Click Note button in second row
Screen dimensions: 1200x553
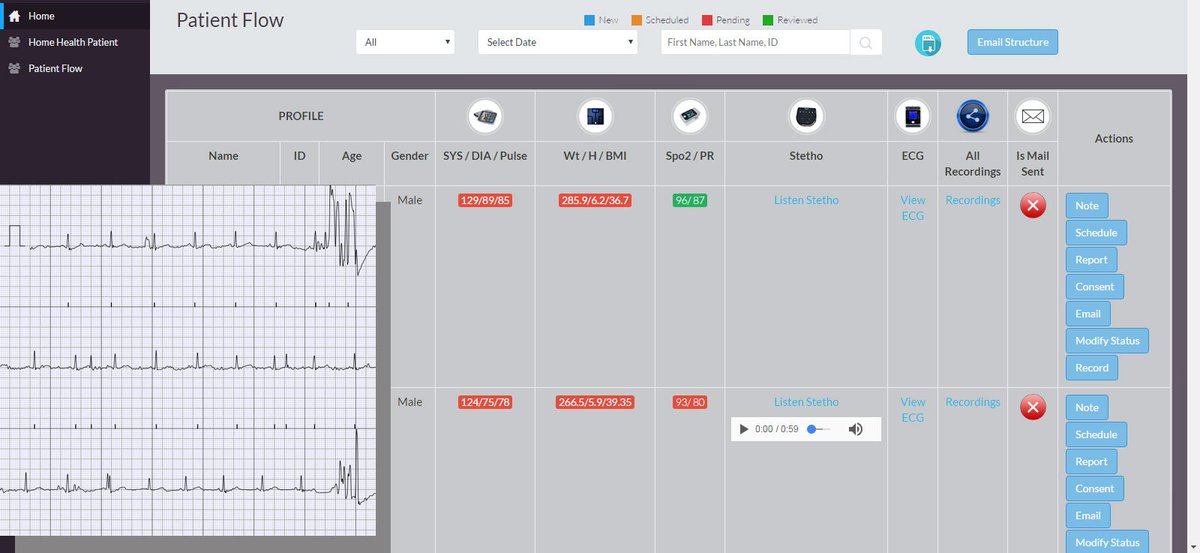(1087, 408)
